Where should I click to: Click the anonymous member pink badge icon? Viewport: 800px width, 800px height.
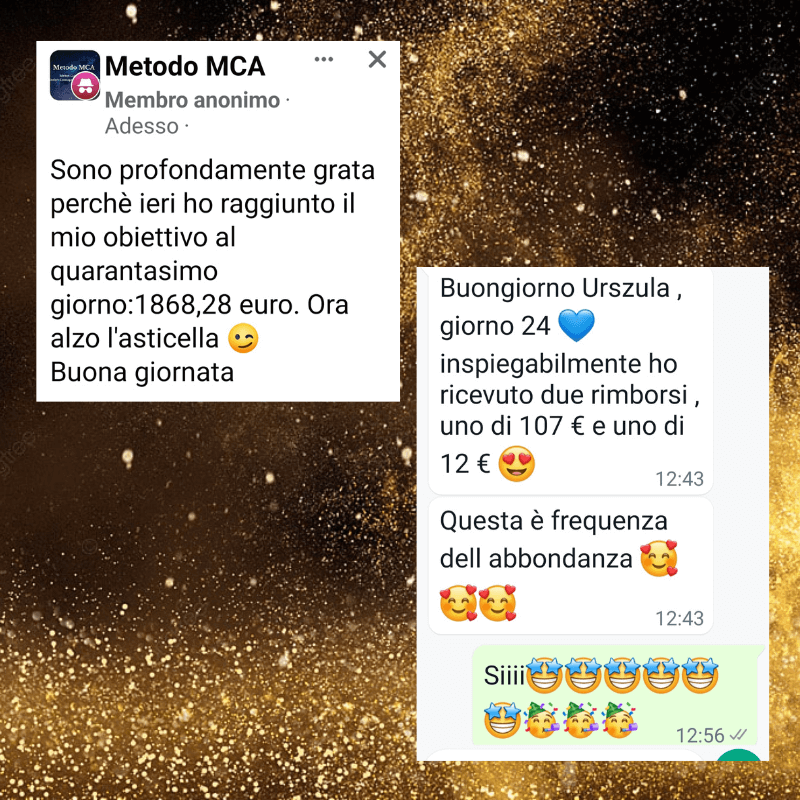click(x=85, y=86)
